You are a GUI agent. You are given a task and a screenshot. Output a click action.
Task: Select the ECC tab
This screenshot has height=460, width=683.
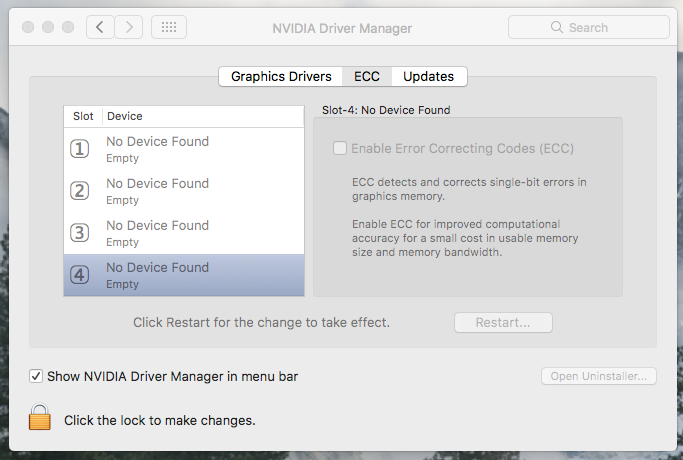367,77
